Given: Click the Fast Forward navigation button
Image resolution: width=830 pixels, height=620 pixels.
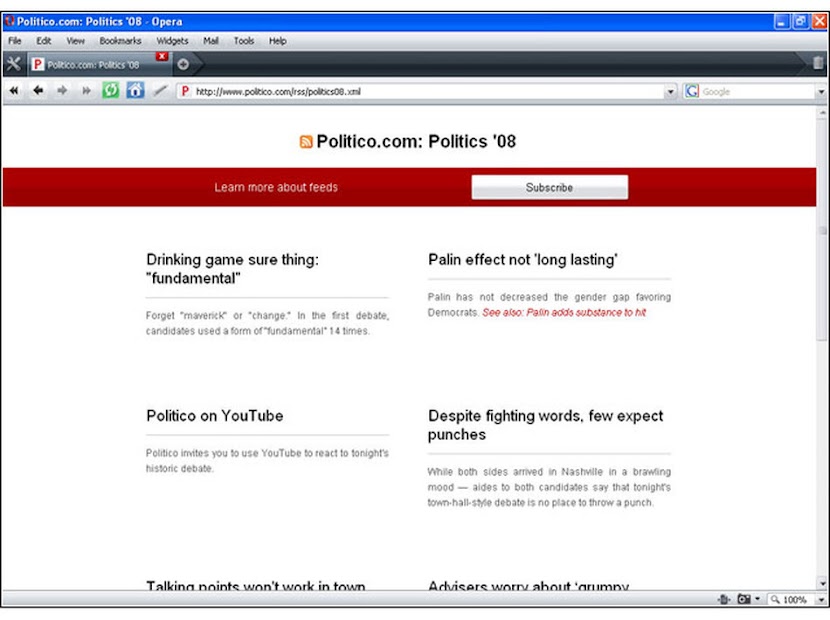Looking at the screenshot, I should tap(86, 91).
